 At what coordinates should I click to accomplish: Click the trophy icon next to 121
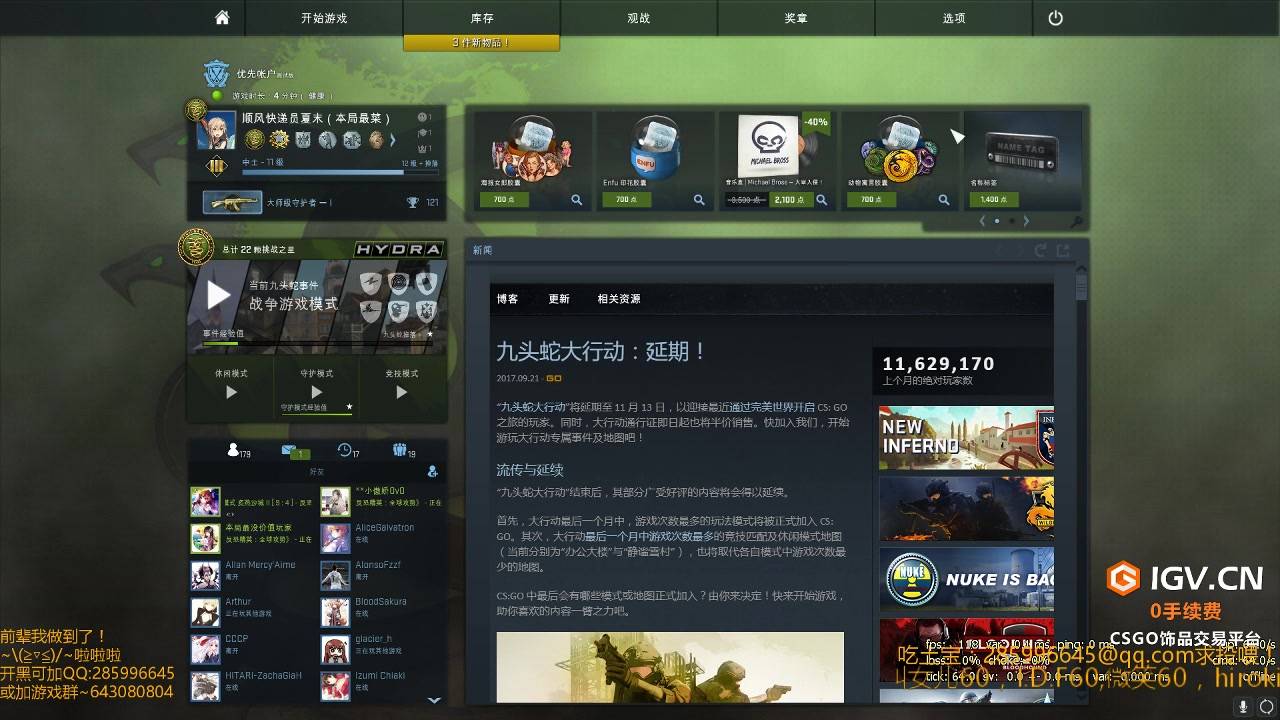(412, 203)
